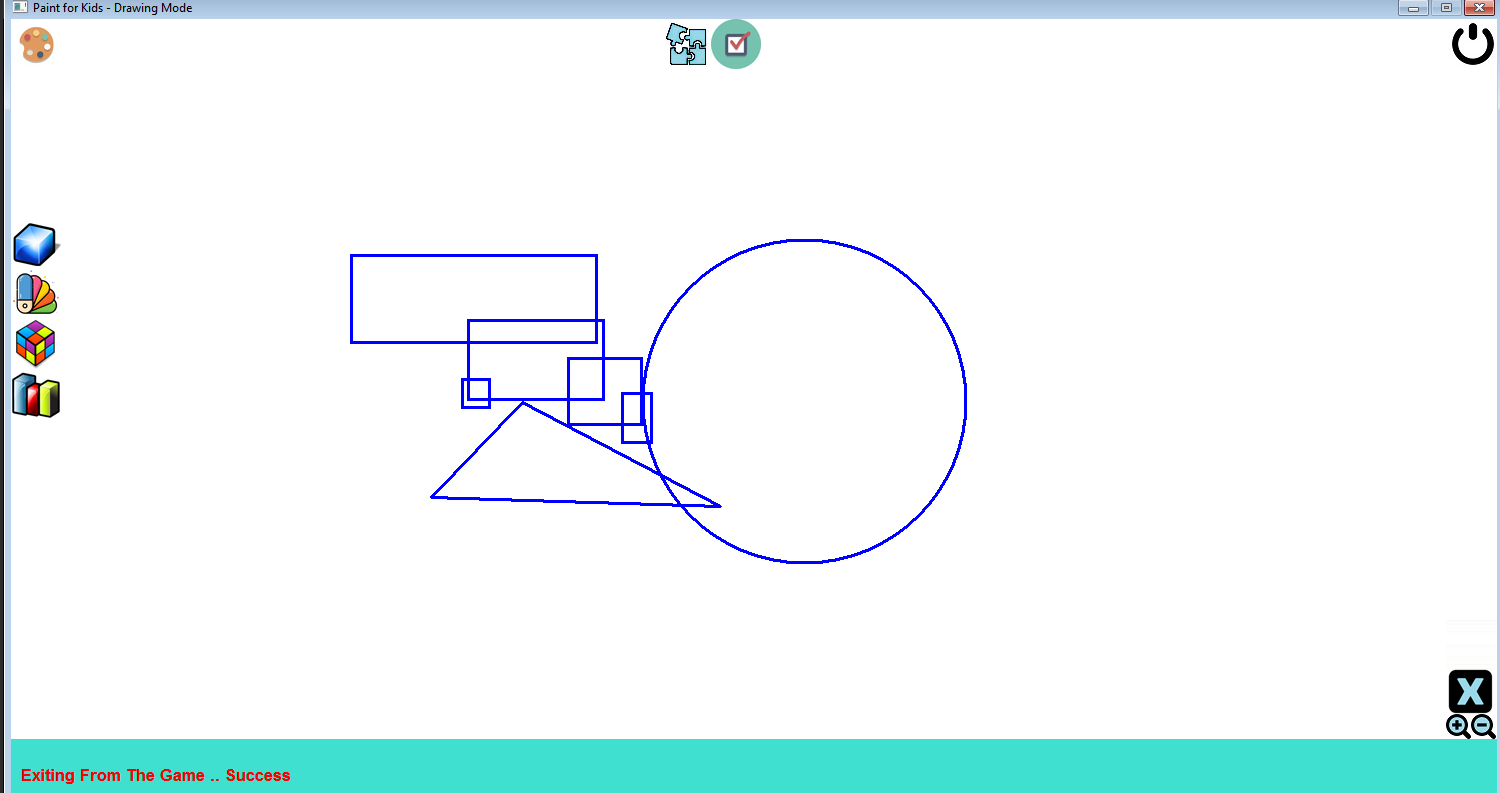1500x793 pixels.
Task: Minimize the Paint for Kids window
Action: pos(1412,8)
